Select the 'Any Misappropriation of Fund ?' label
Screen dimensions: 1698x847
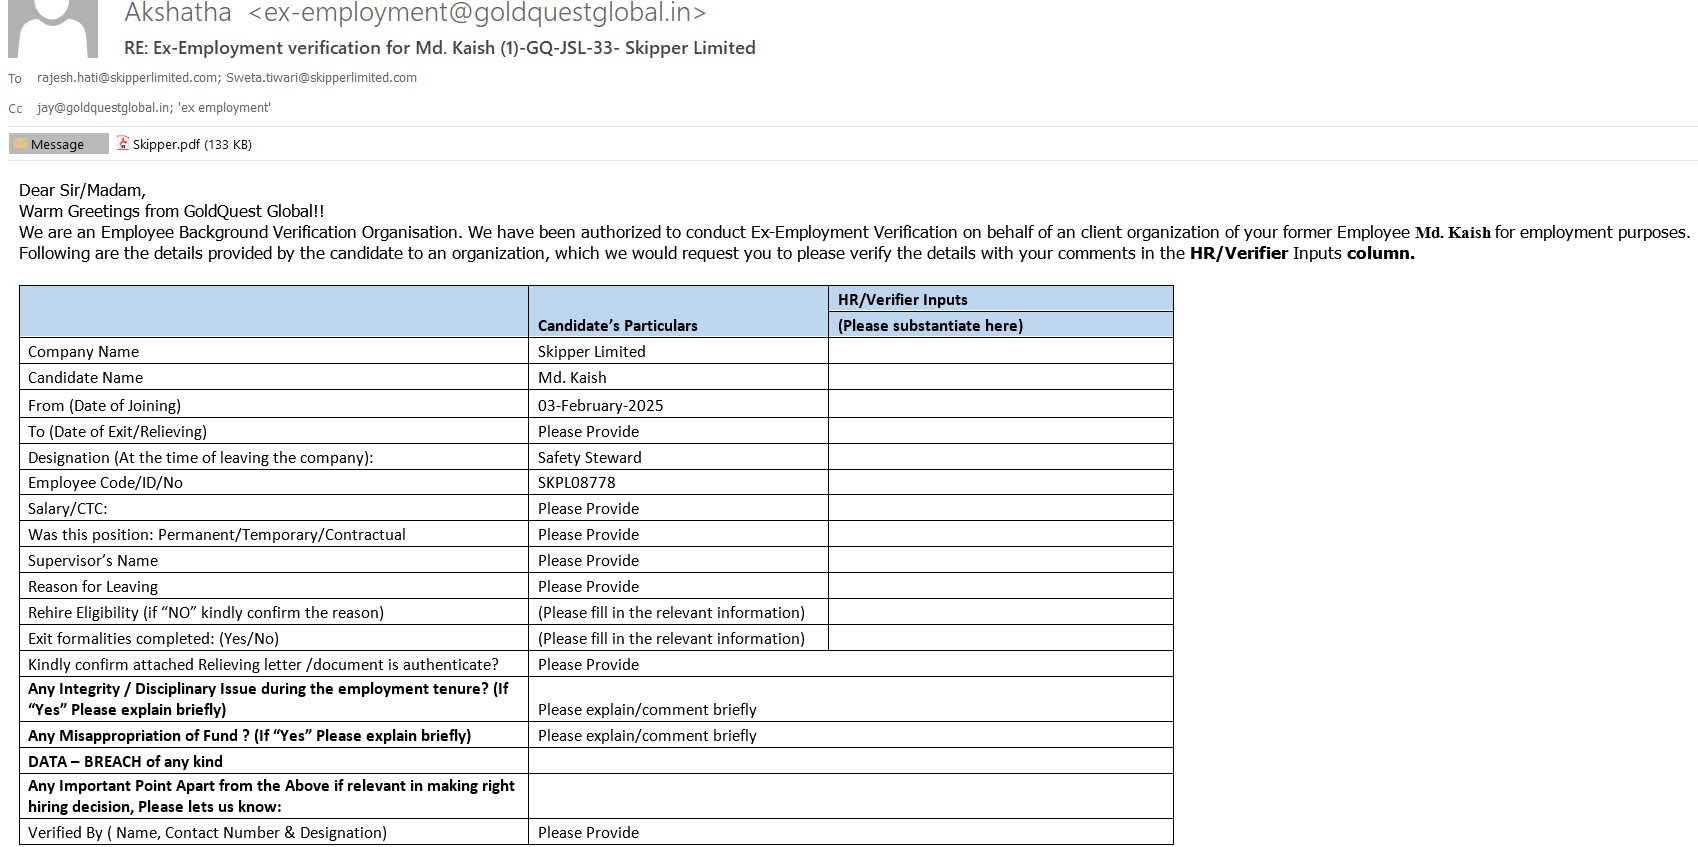click(x=249, y=735)
